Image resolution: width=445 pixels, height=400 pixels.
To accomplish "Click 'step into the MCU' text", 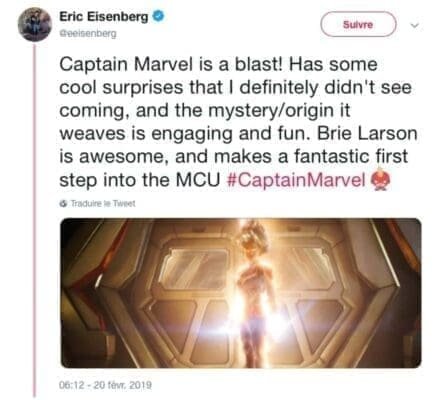I will pos(140,180).
